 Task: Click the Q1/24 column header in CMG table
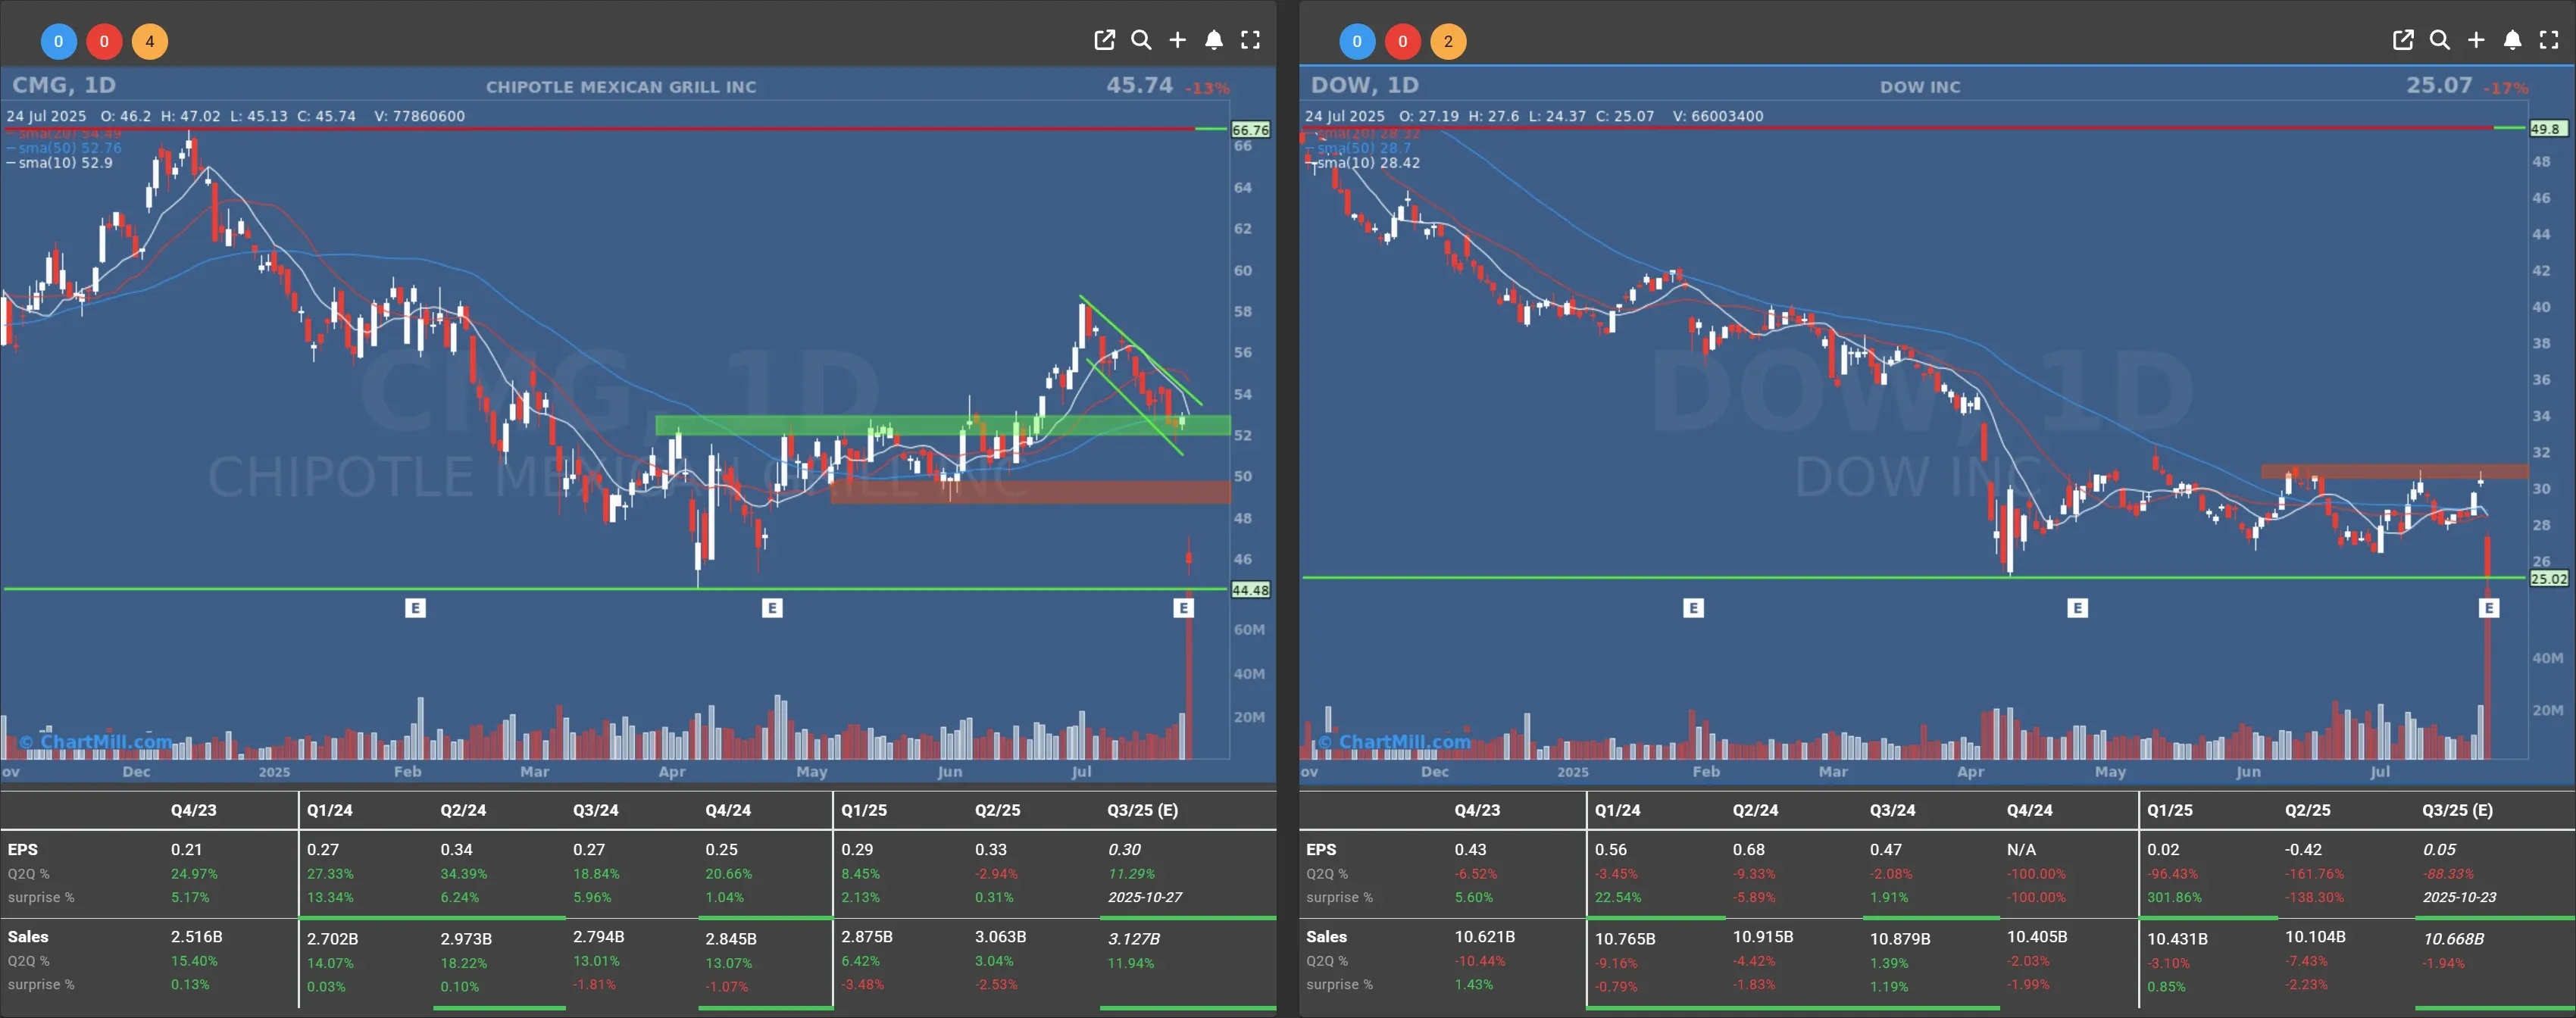tap(329, 810)
